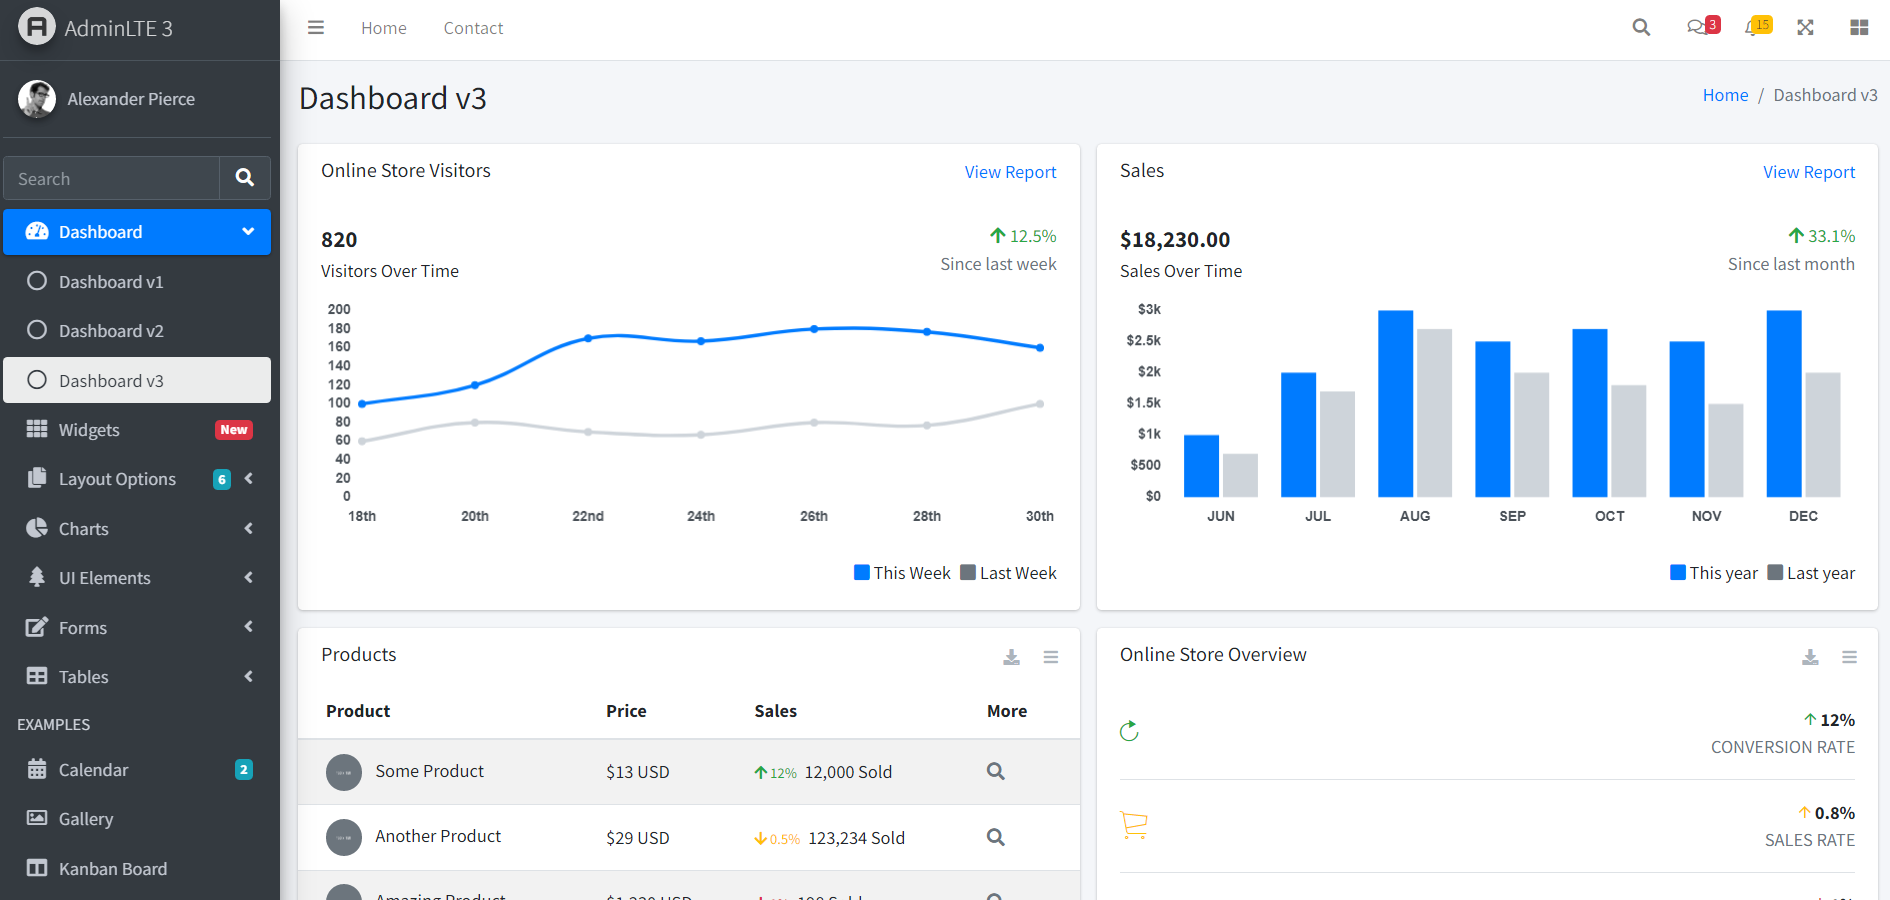Viewport: 1890px width, 900px height.
Task: Click the blue This Week legend swatch
Action: (x=861, y=572)
